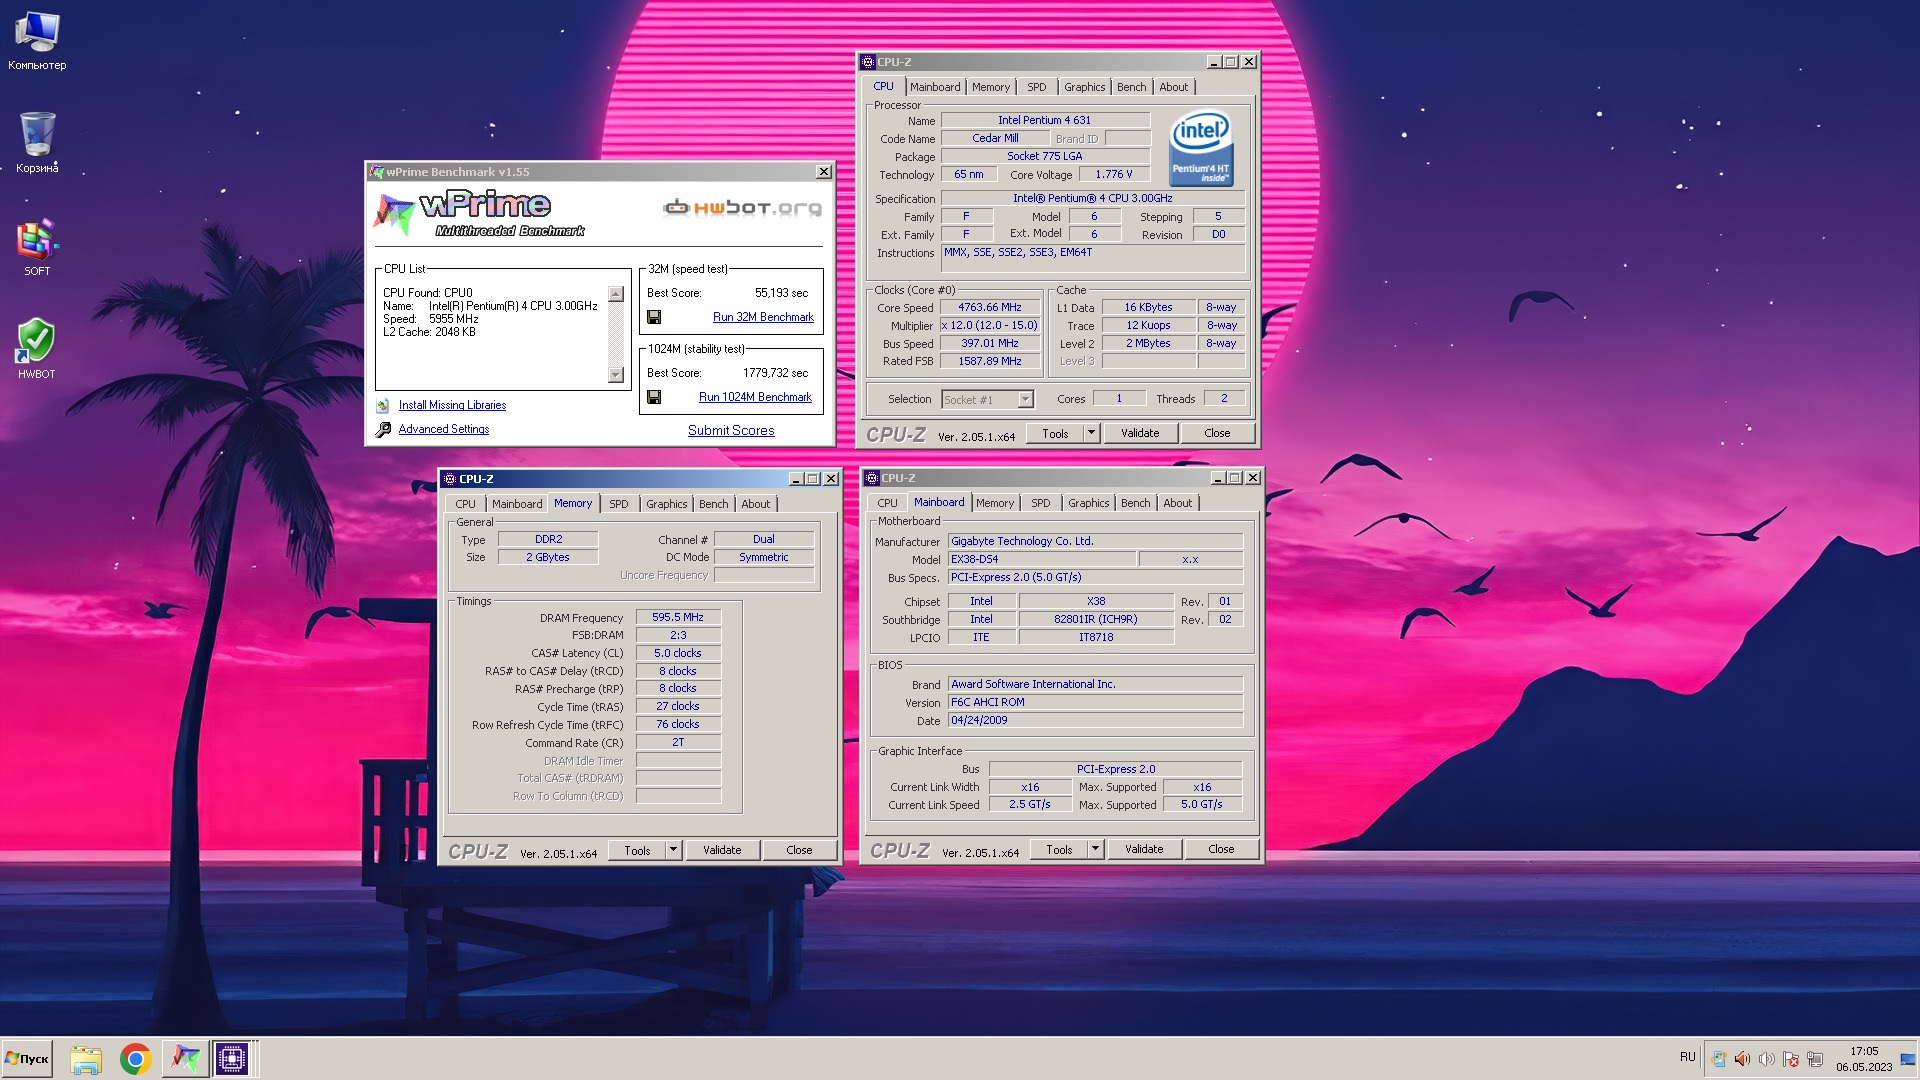The image size is (1920, 1080).
Task: Click the Multiplier x 12.0 value field
Action: point(990,326)
